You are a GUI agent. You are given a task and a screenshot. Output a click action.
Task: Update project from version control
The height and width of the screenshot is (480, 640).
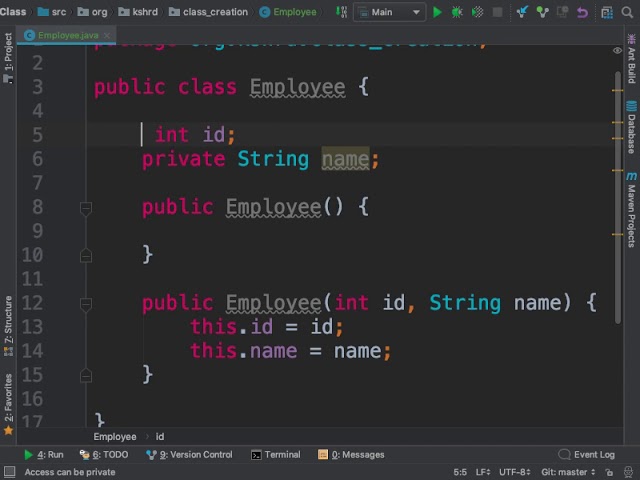(522, 12)
